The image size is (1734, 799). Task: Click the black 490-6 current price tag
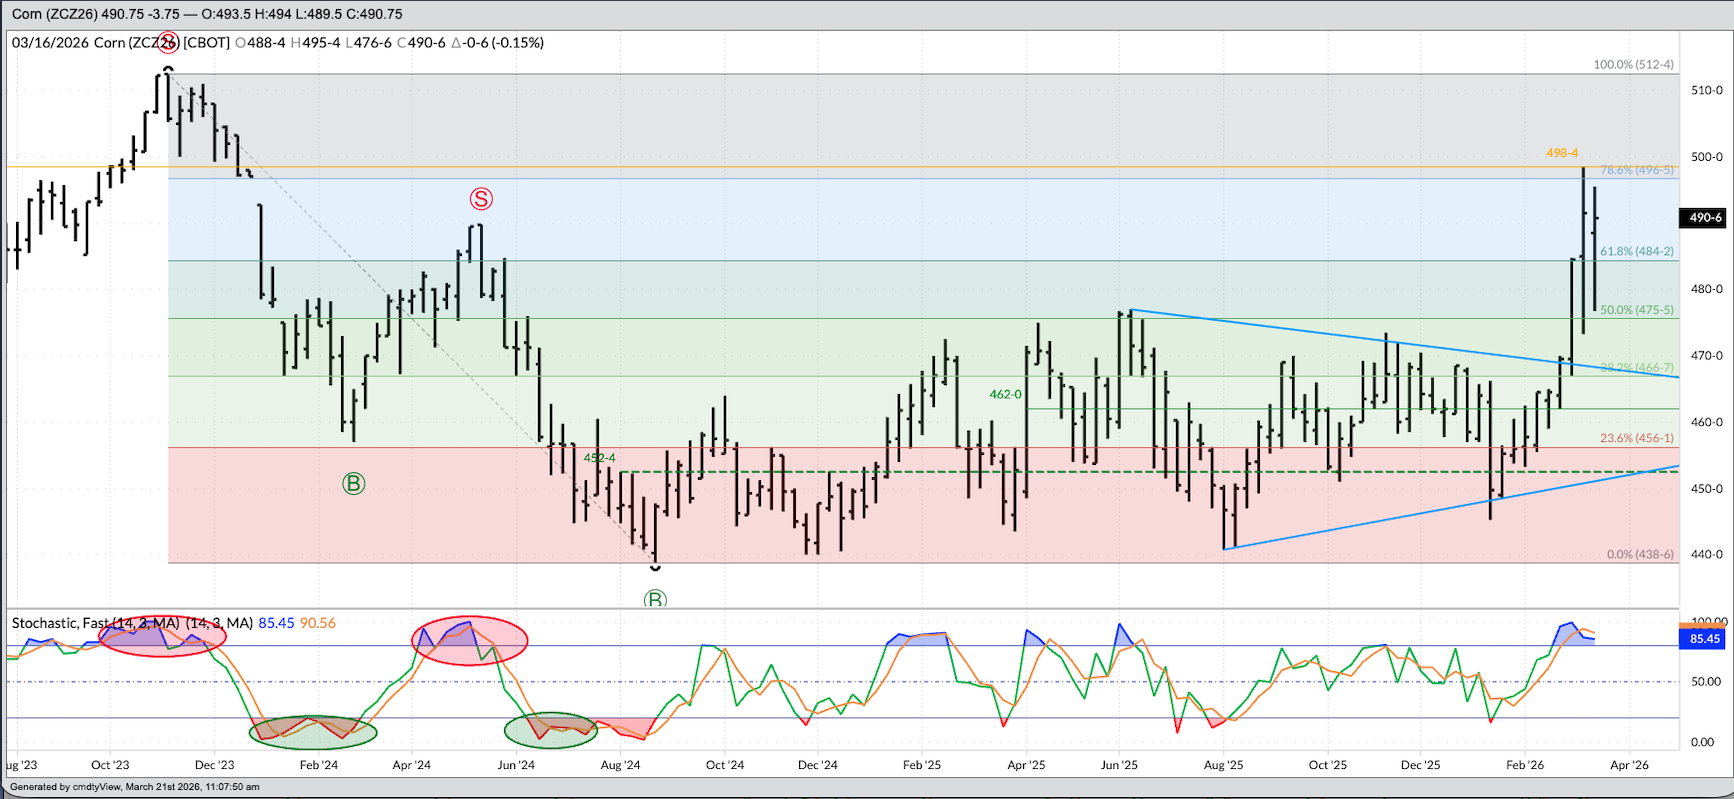(1704, 218)
